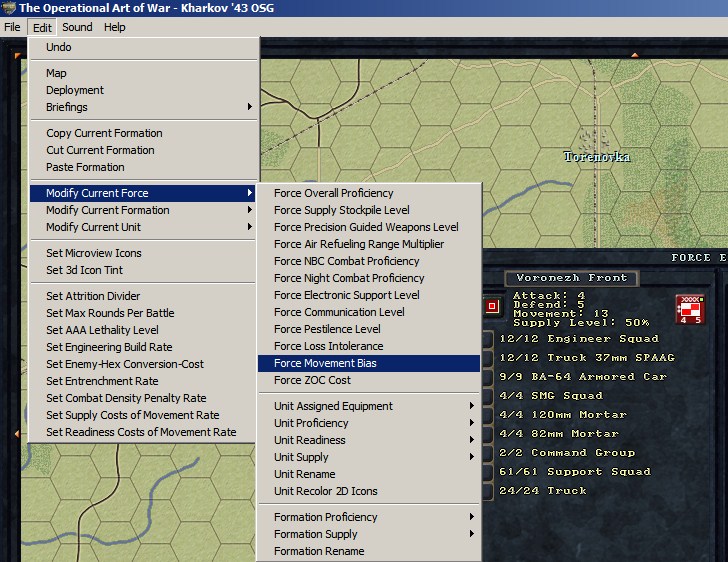Click the orange arrow on the left map edge
Image resolution: width=728 pixels, height=562 pixels.
click(x=17, y=433)
